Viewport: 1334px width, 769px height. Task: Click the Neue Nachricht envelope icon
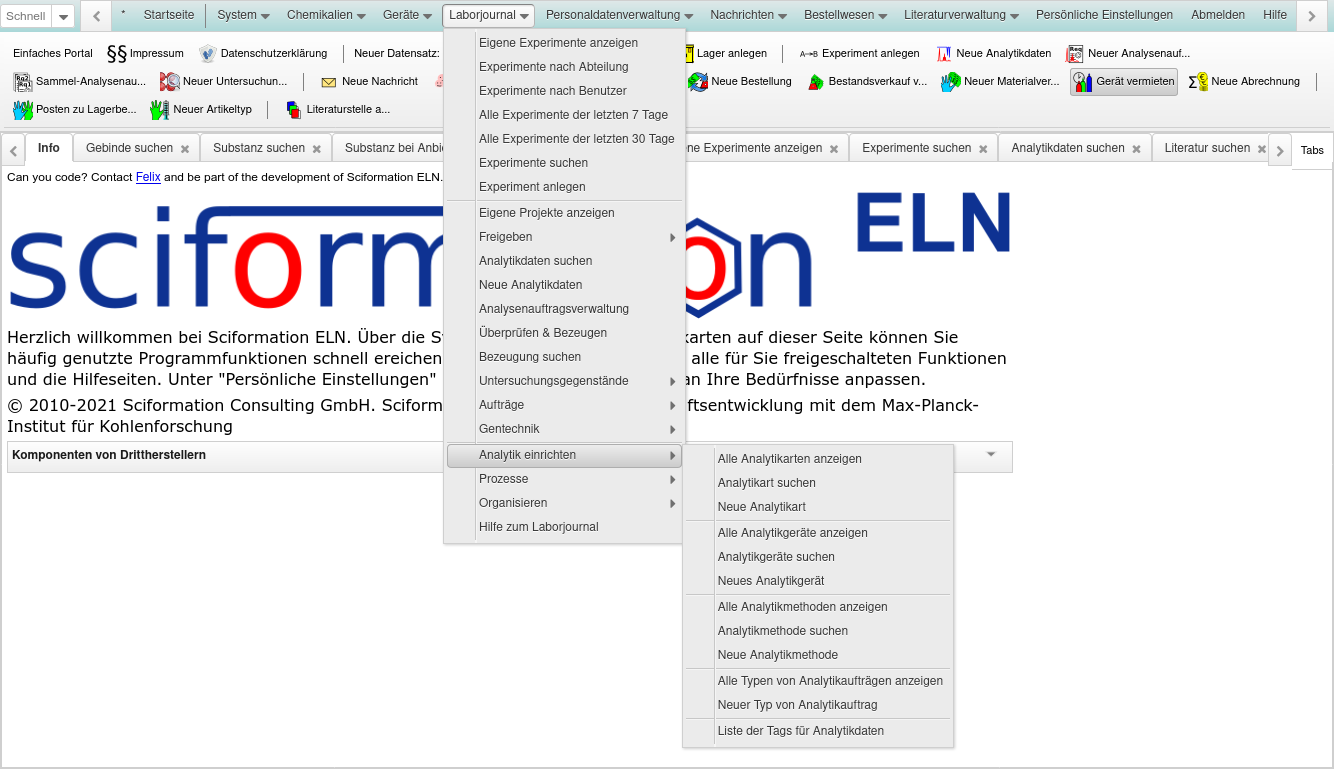coord(328,82)
